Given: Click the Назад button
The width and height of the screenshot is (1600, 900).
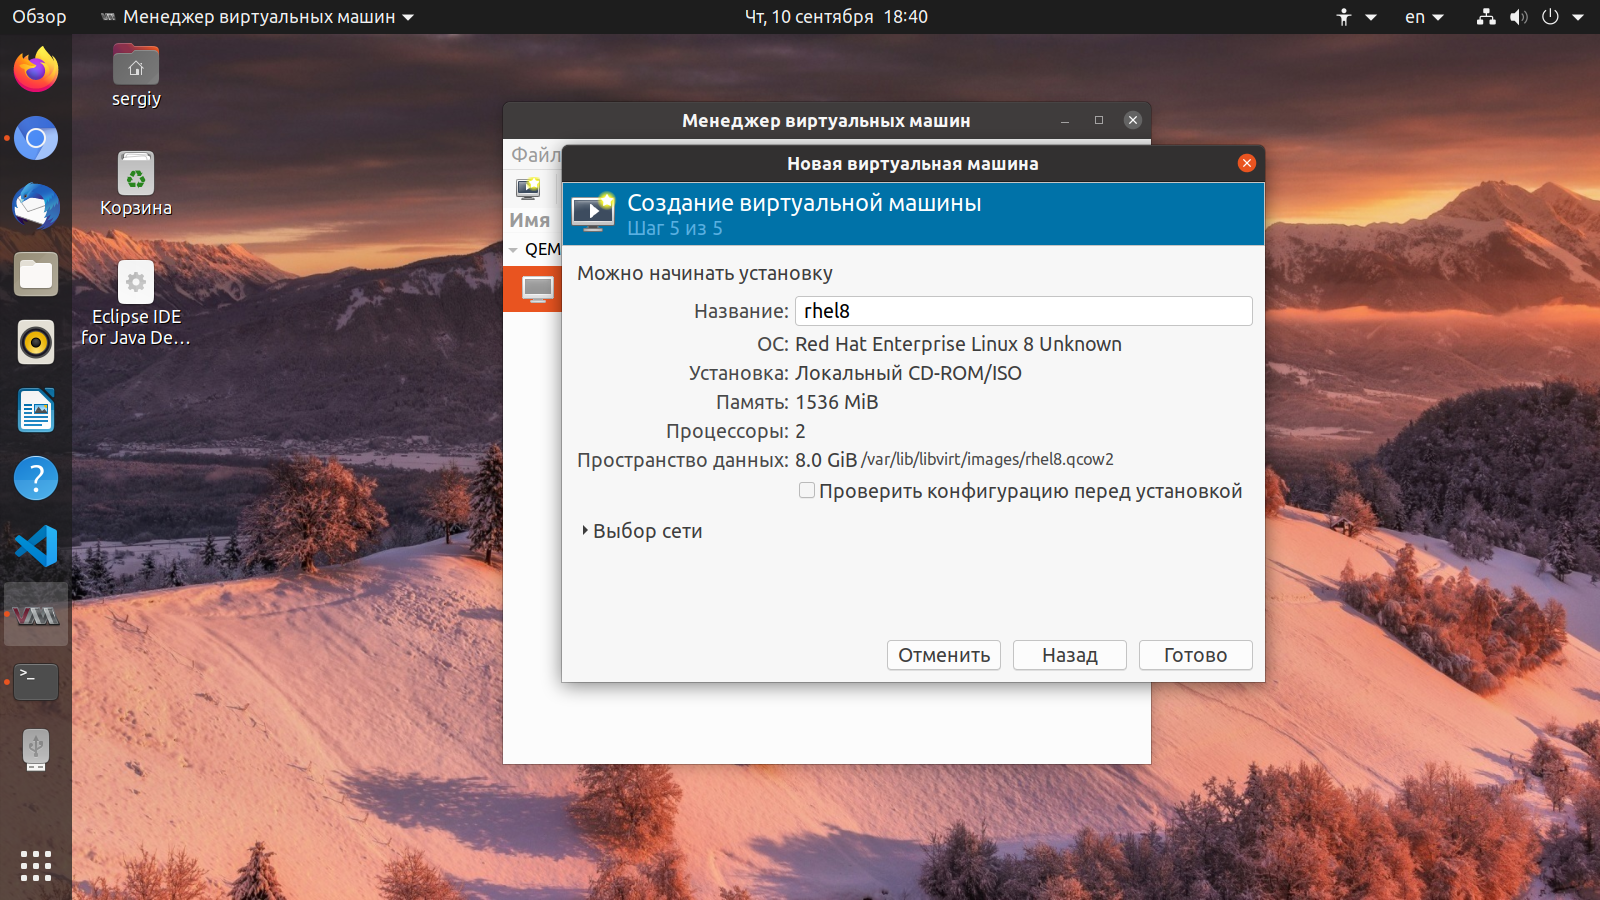Looking at the screenshot, I should coord(1070,655).
